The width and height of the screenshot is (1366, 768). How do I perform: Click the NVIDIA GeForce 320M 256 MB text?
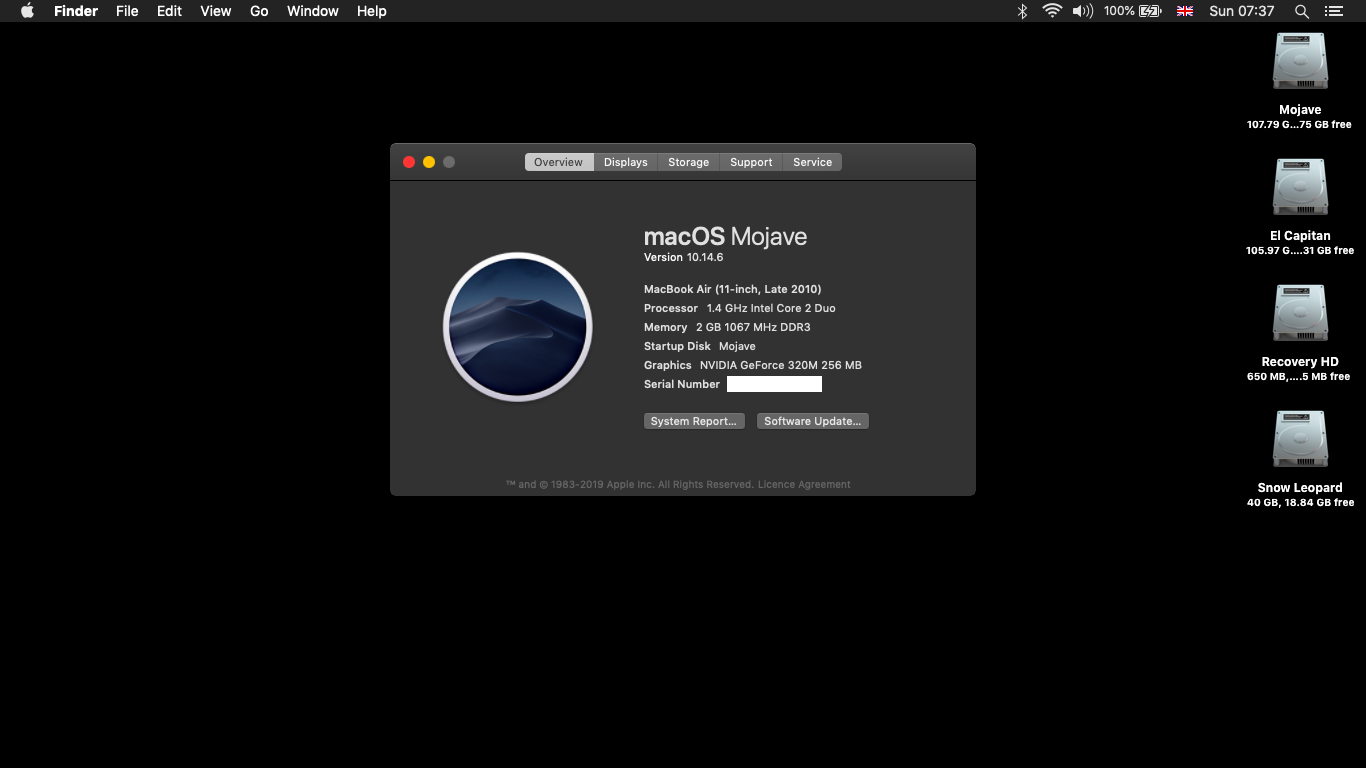click(781, 365)
